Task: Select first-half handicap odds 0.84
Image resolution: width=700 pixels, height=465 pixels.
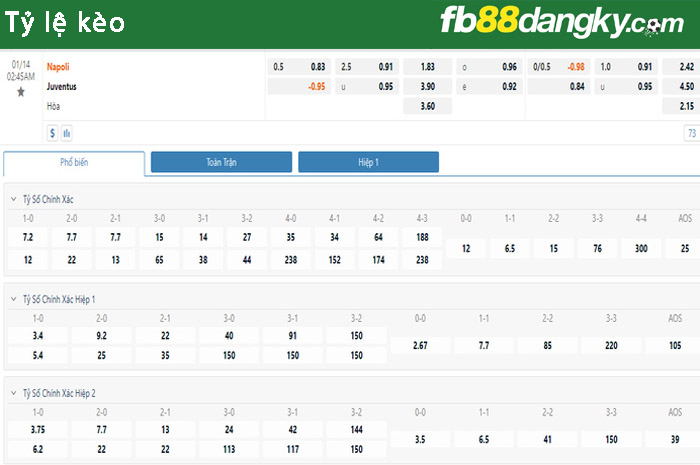Action: click(x=559, y=87)
